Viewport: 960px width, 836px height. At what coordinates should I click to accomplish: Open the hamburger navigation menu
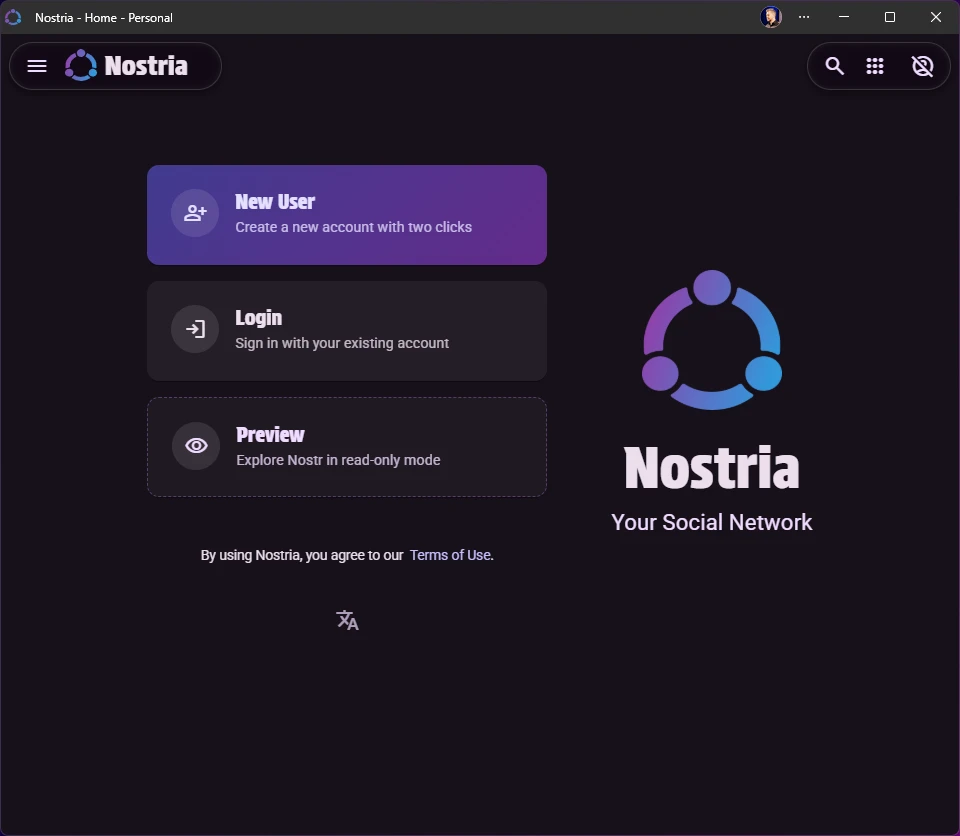[x=37, y=66]
